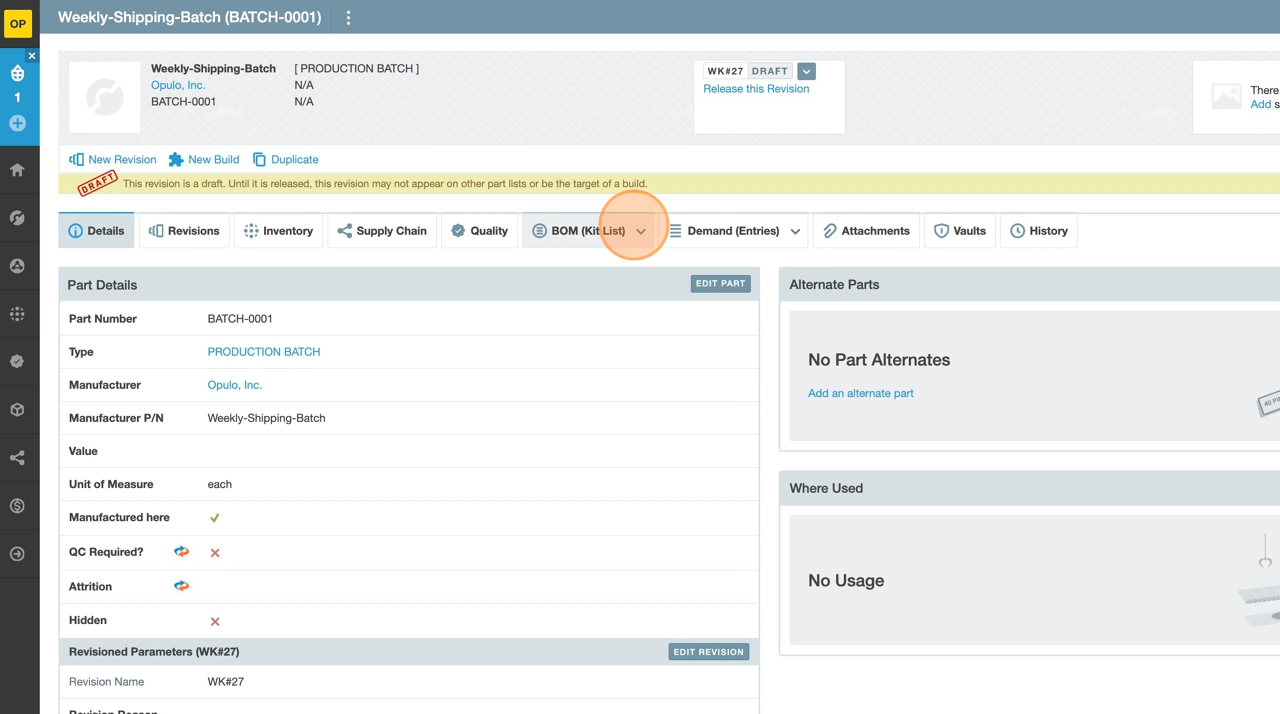Image resolution: width=1280 pixels, height=714 pixels.
Task: Click the blue plus icon in sidebar
Action: 17,123
